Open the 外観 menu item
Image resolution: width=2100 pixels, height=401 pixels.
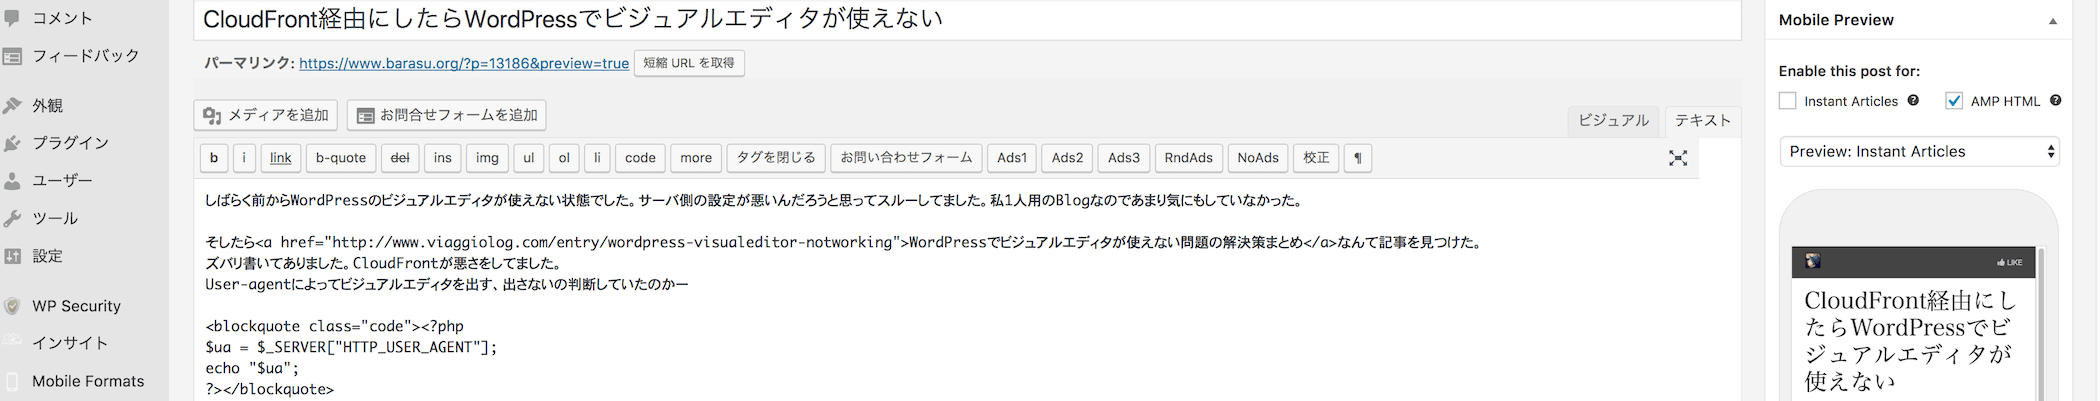click(48, 105)
